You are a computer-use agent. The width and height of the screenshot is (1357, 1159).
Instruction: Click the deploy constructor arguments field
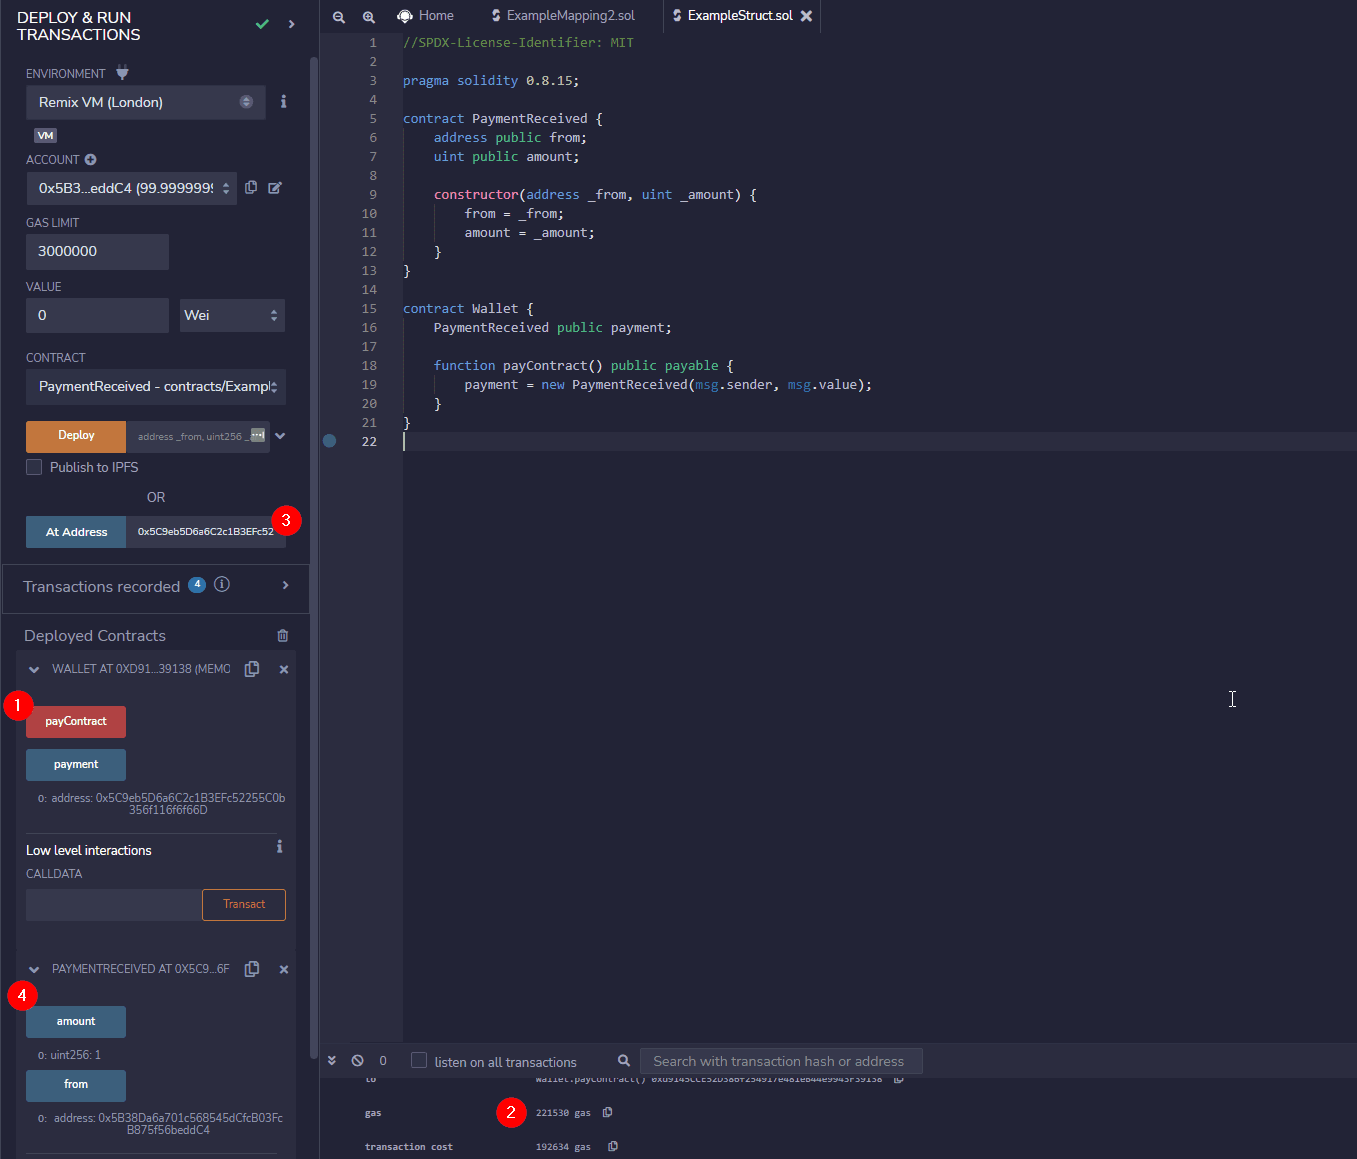click(197, 436)
